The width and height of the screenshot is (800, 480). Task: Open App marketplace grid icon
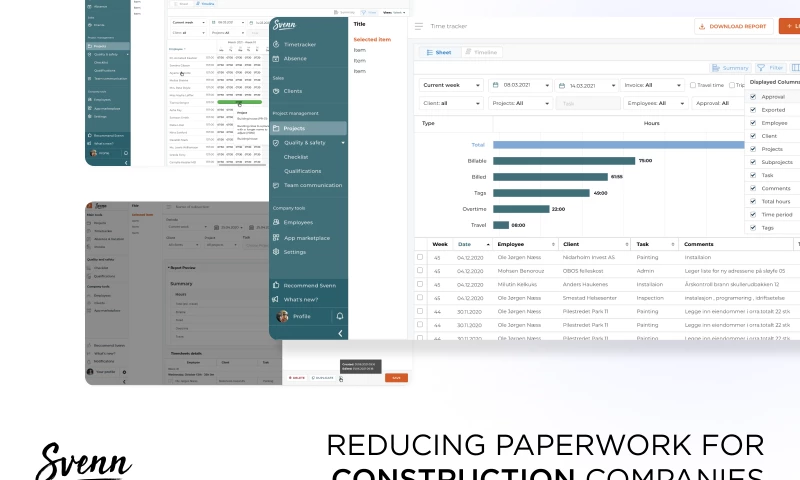click(x=276, y=238)
